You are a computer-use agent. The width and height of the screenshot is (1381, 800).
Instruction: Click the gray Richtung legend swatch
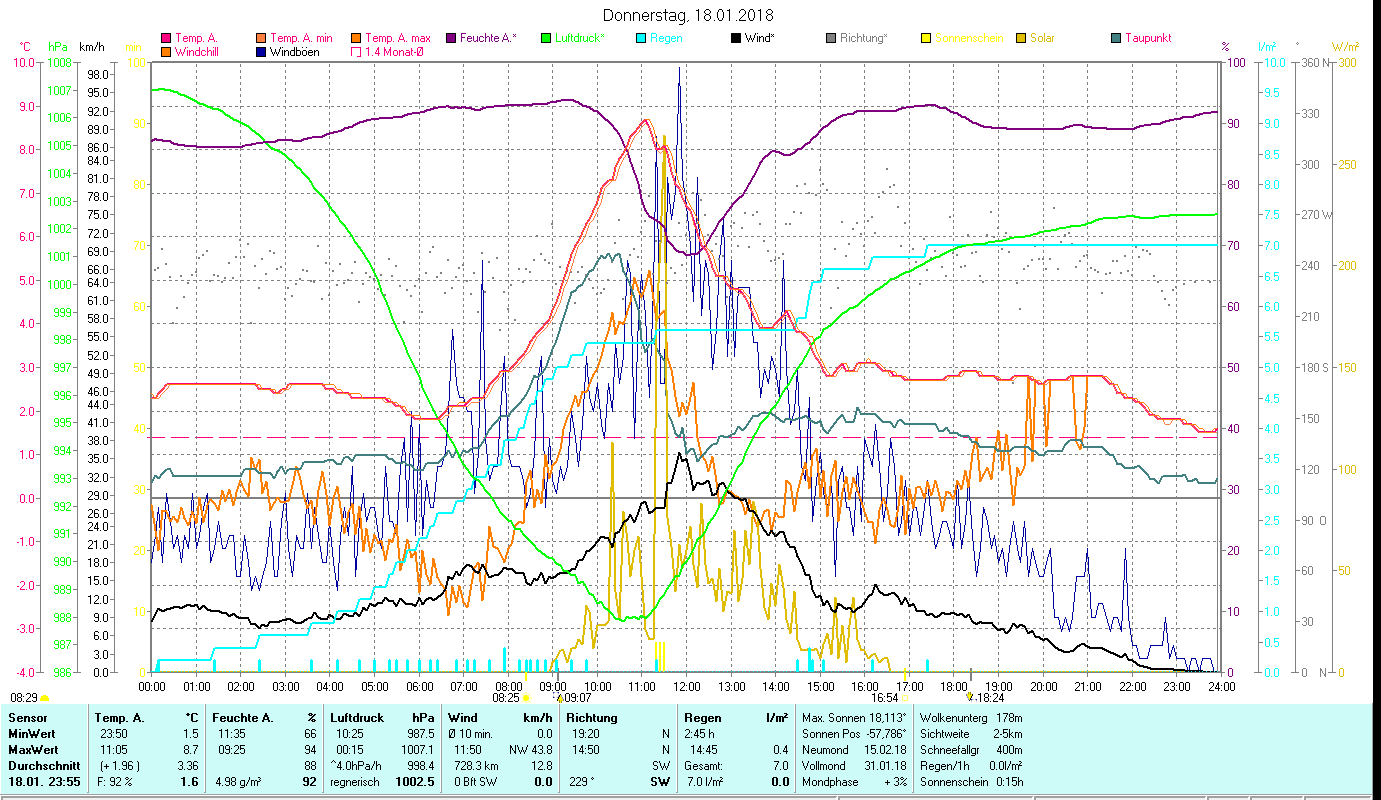click(831, 38)
